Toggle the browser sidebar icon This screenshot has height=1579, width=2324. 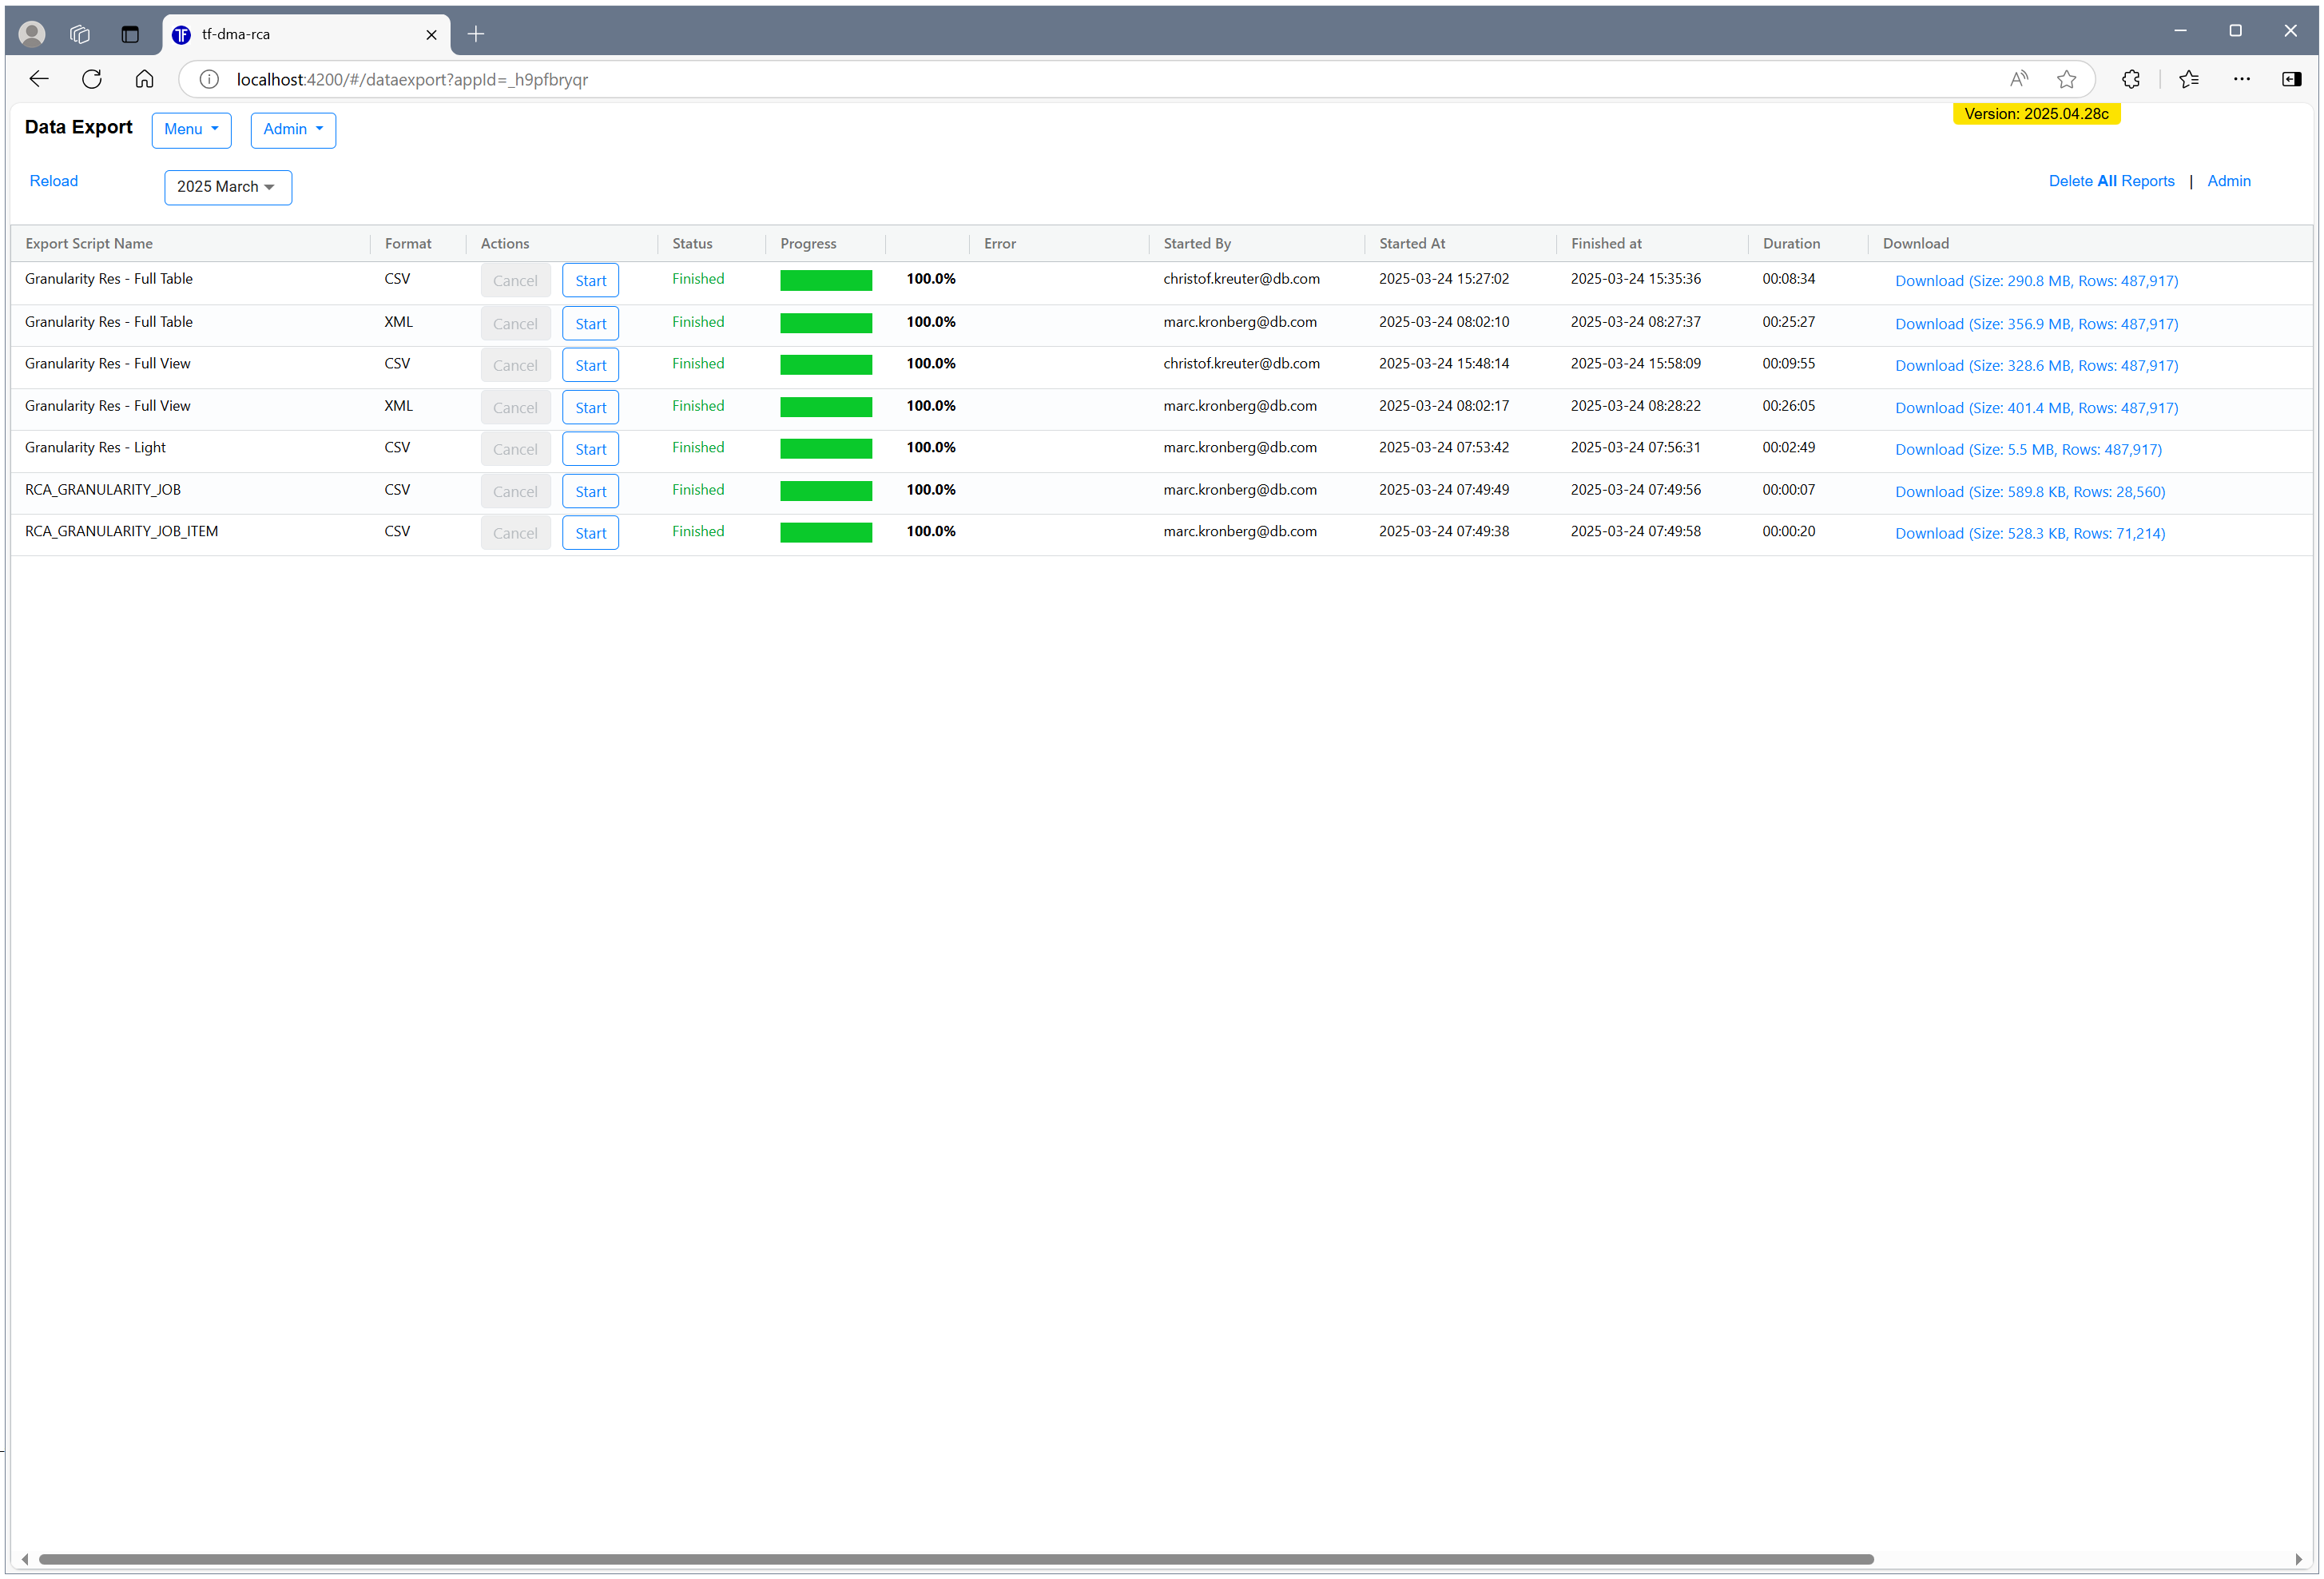[x=2291, y=79]
